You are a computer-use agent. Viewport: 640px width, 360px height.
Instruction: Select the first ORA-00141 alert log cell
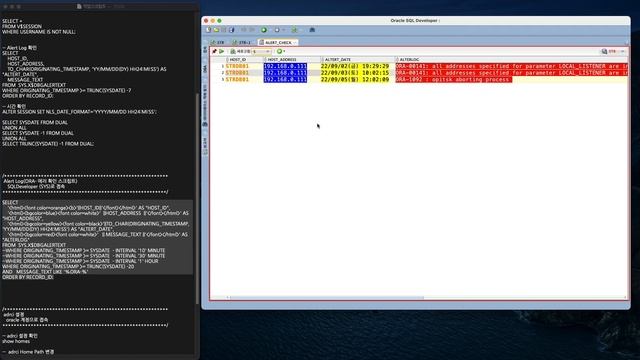click(x=511, y=66)
